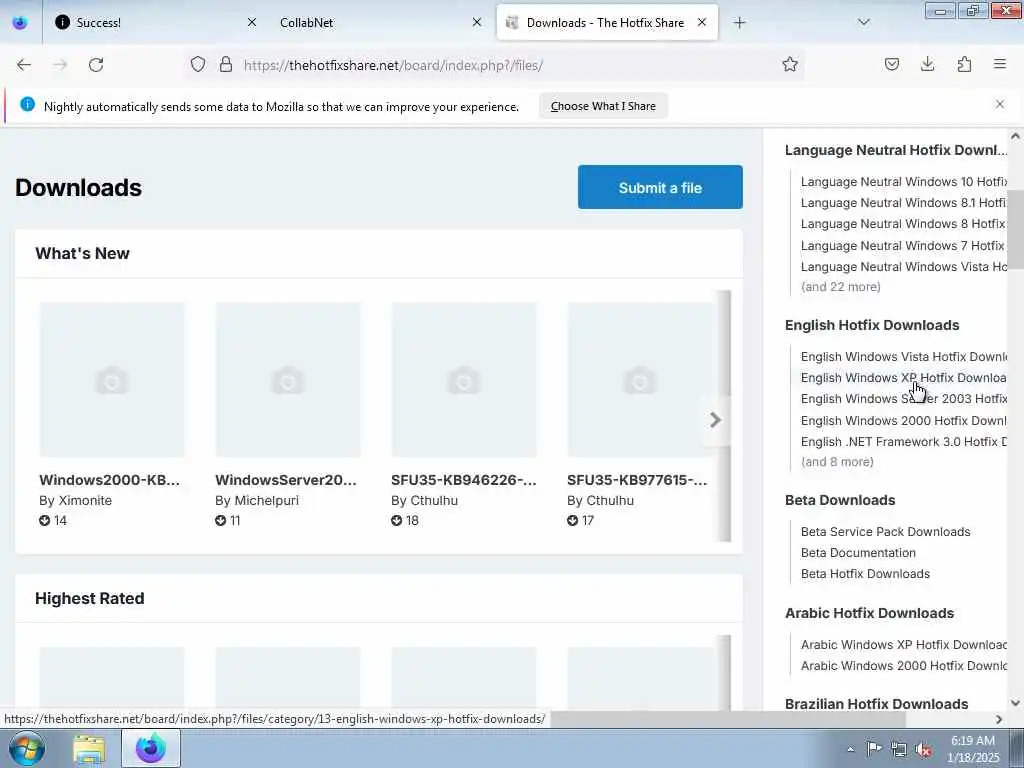Viewport: 1024px width, 768px height.
Task: Open Language Neutral Windows 10 Hotfix link
Action: tap(903, 182)
